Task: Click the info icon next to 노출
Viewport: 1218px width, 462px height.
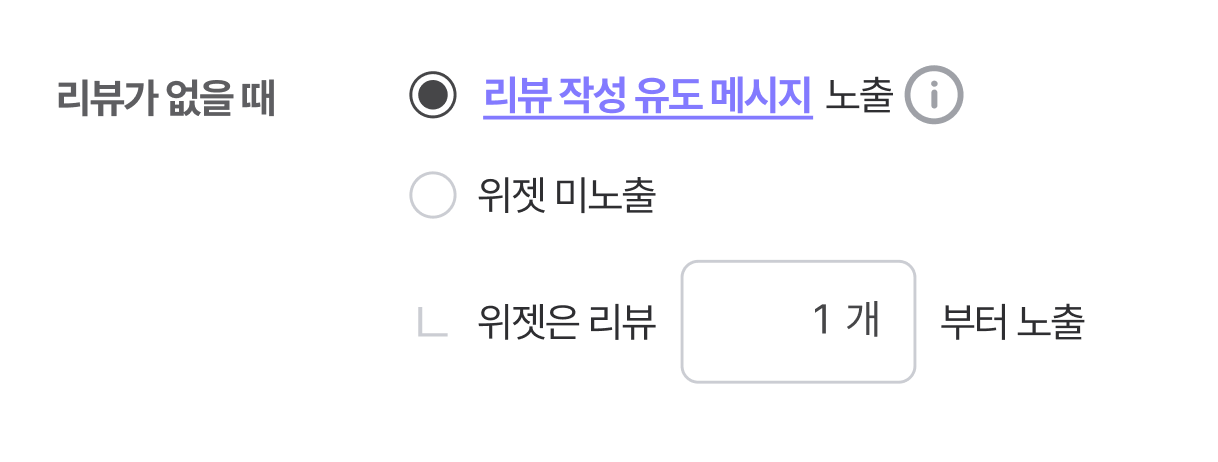Action: (933, 96)
